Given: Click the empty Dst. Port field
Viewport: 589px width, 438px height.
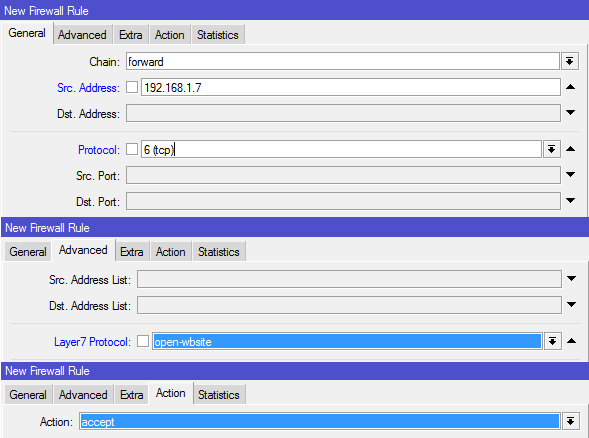Looking at the screenshot, I should [x=343, y=201].
